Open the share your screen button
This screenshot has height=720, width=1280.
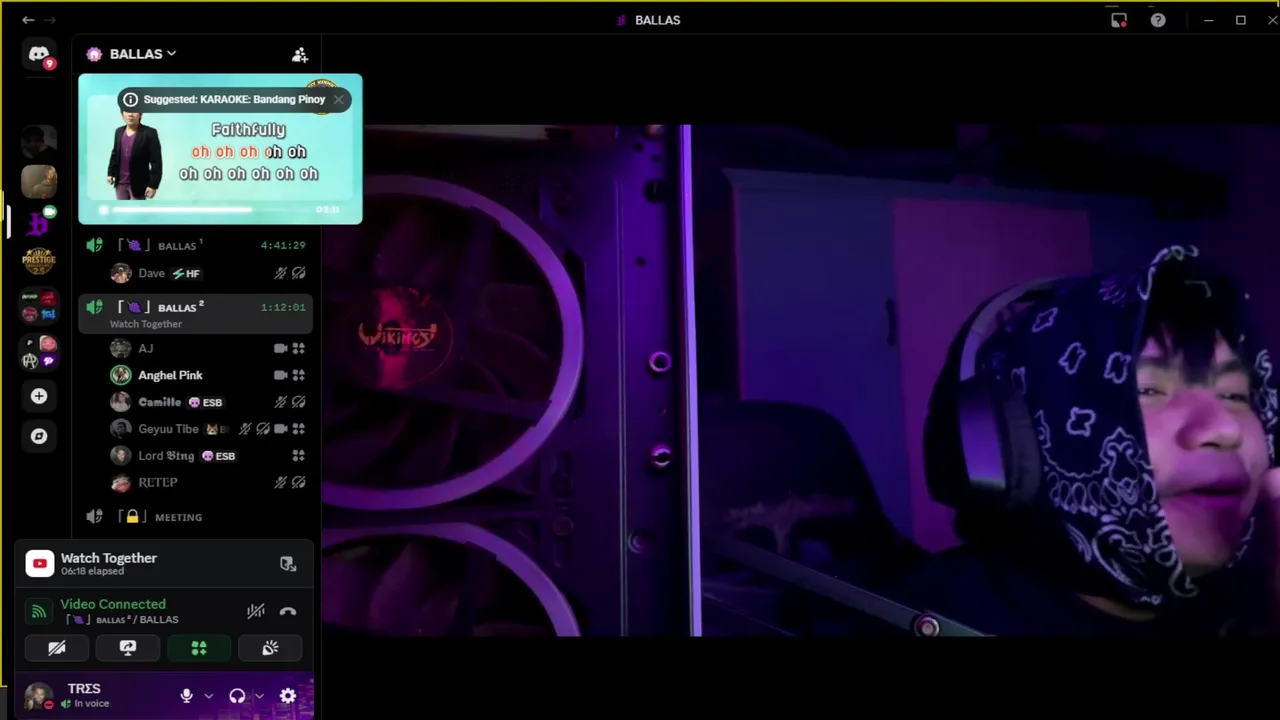click(x=128, y=648)
